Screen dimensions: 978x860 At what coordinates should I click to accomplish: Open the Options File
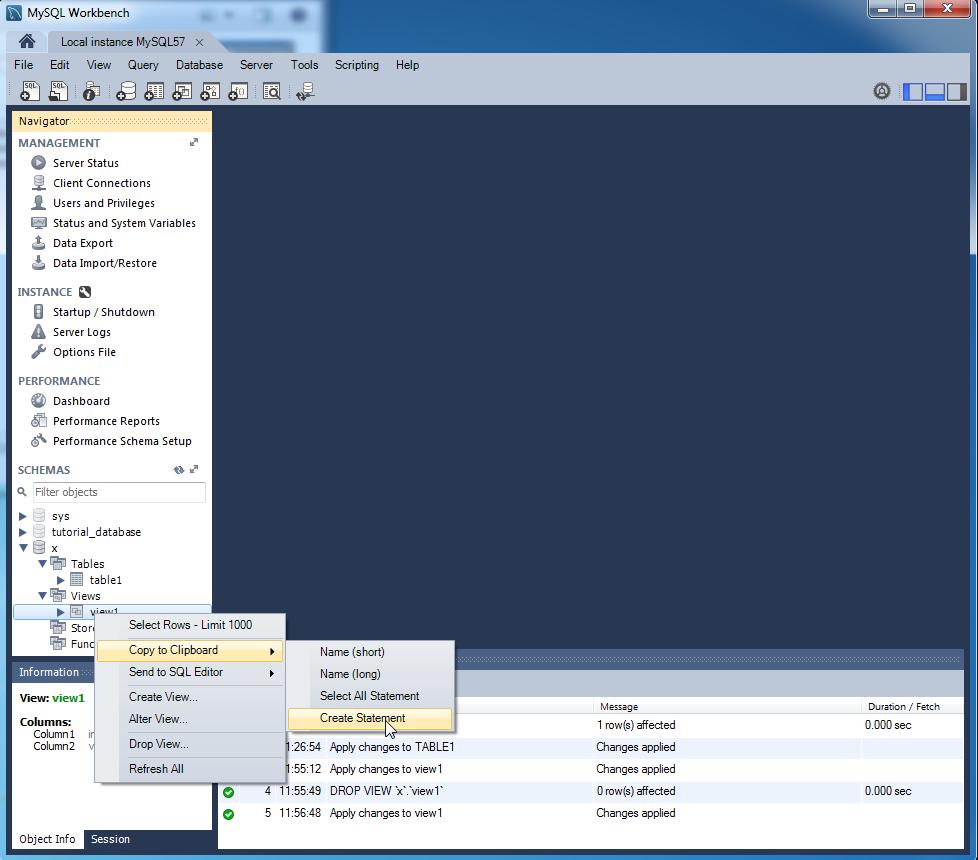point(84,352)
